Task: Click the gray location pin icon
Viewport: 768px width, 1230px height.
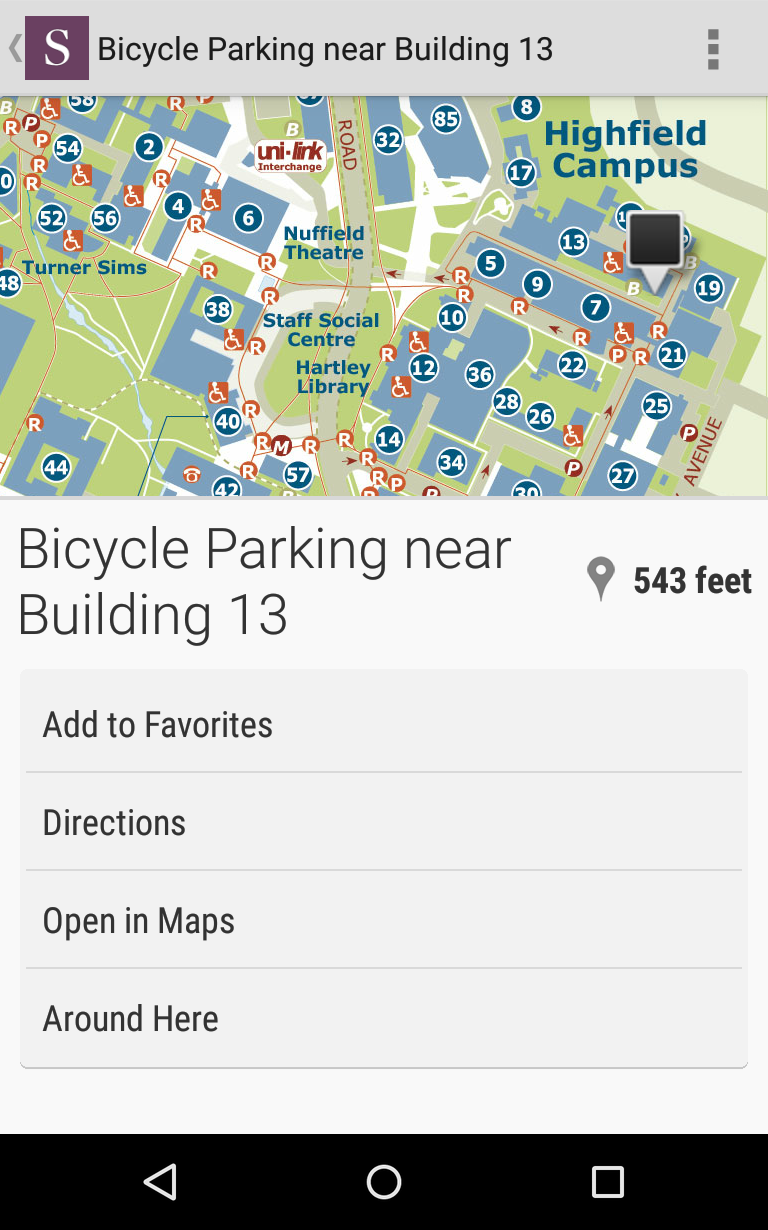Action: (600, 580)
